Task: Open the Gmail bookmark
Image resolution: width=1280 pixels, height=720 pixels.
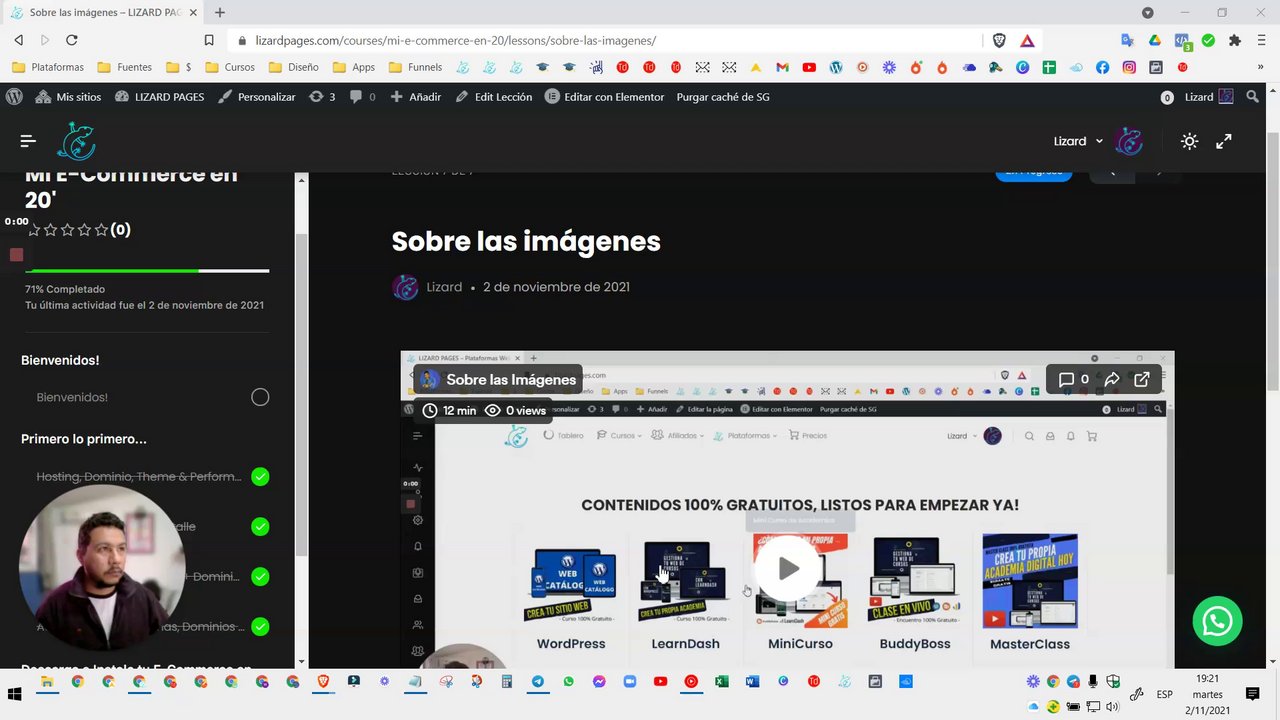Action: 782,67
